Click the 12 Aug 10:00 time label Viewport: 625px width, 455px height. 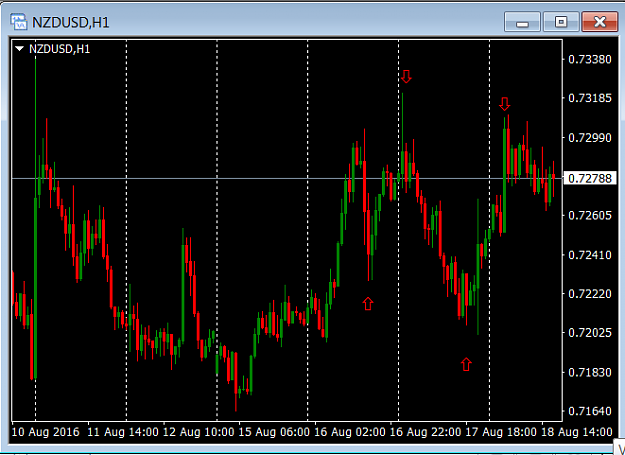coord(199,432)
